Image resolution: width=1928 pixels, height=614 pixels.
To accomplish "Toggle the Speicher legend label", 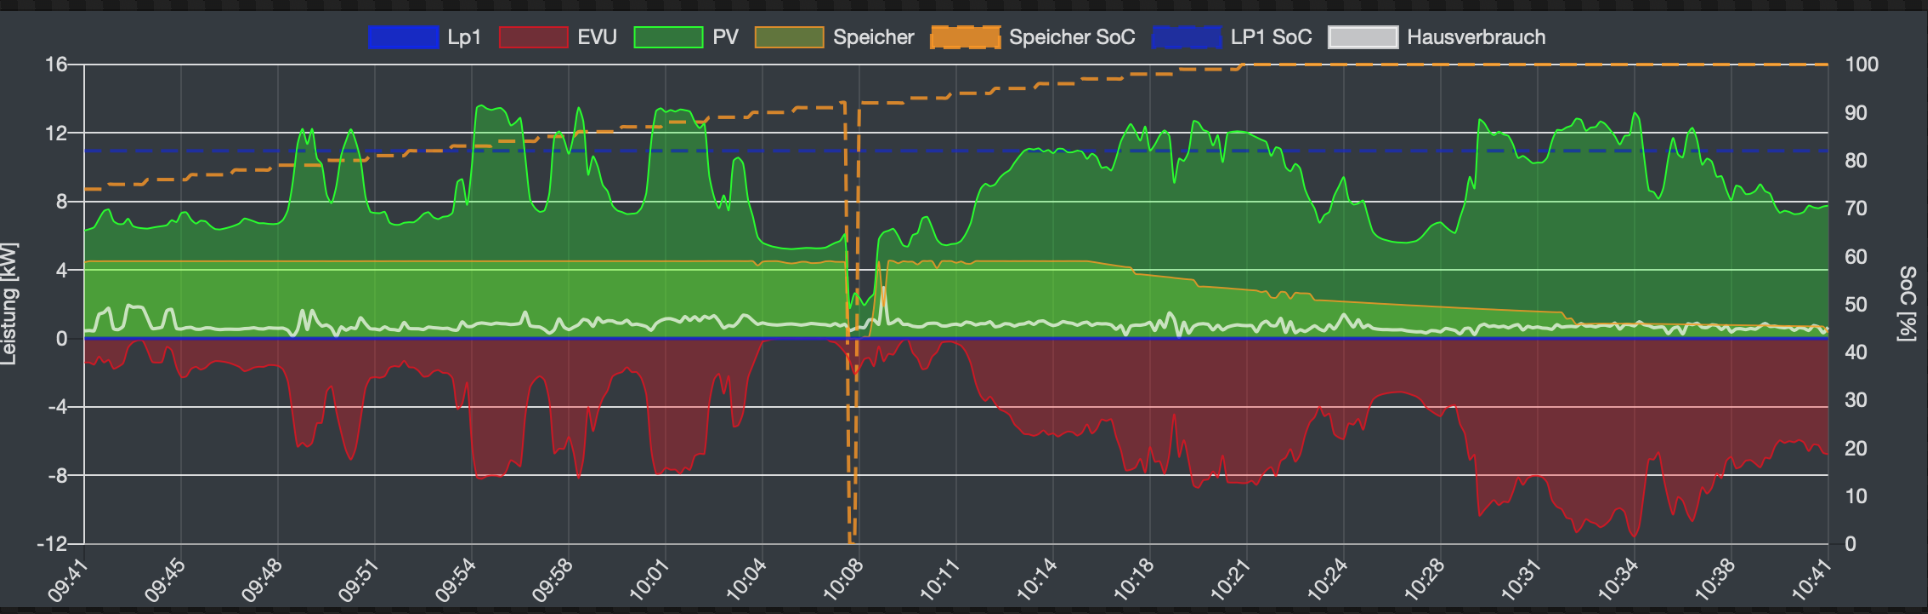I will click(873, 37).
